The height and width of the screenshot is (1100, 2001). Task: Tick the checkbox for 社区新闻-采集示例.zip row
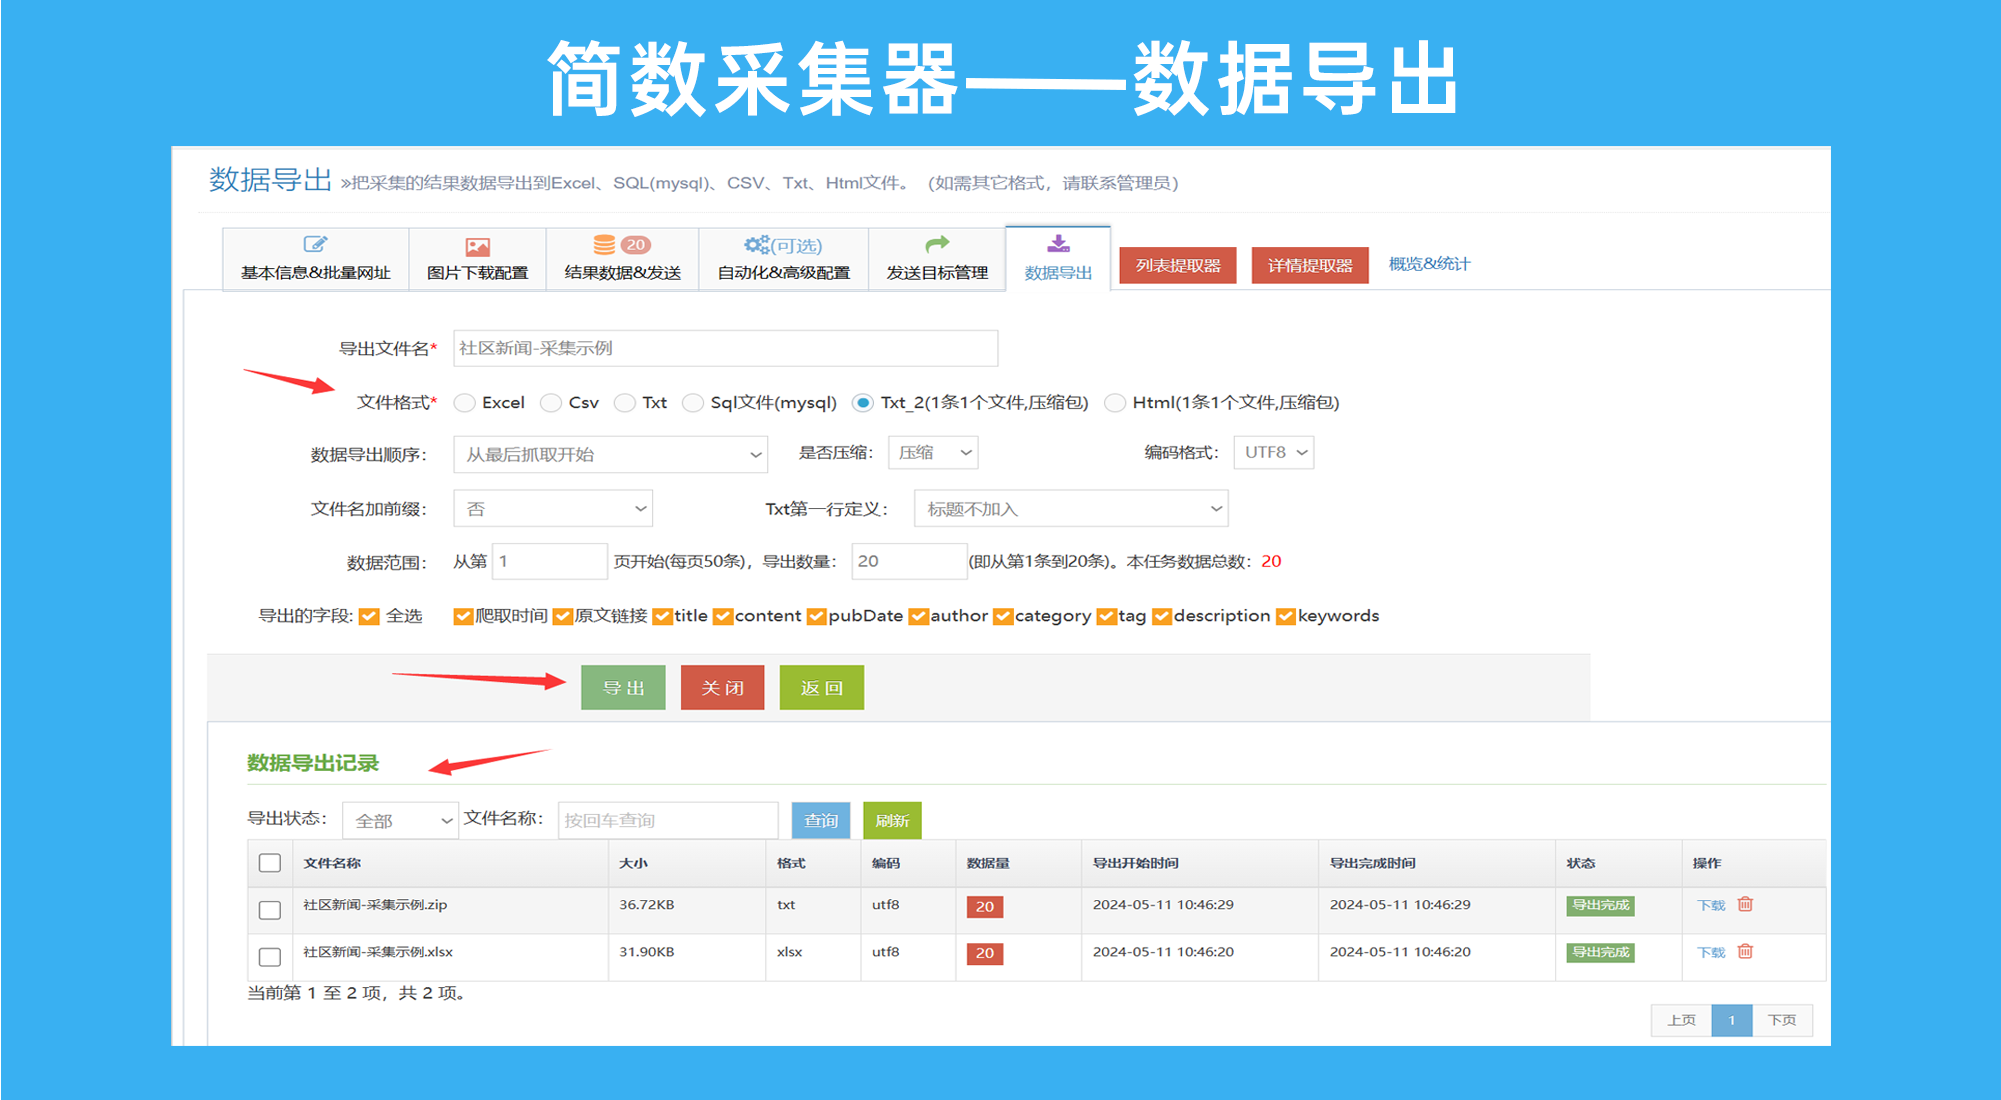click(x=270, y=910)
